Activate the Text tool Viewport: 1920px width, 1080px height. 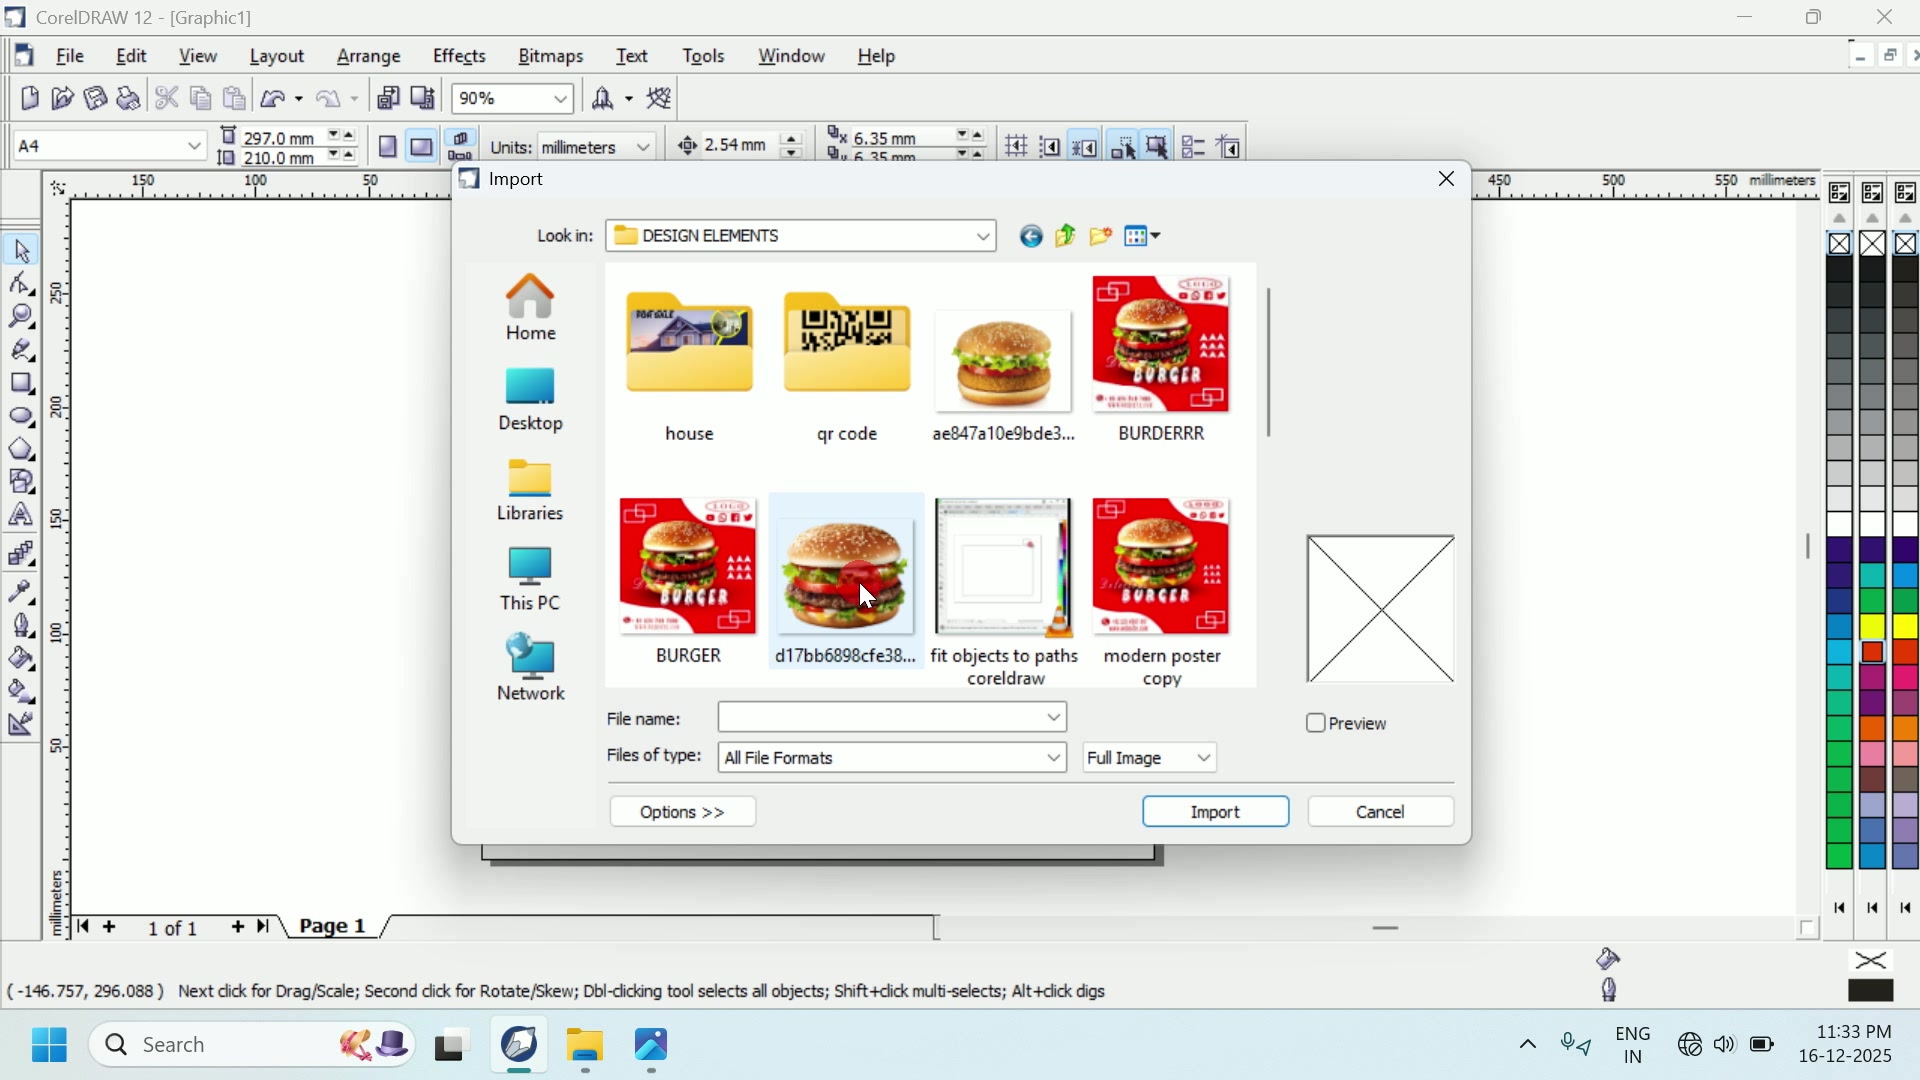coord(22,516)
